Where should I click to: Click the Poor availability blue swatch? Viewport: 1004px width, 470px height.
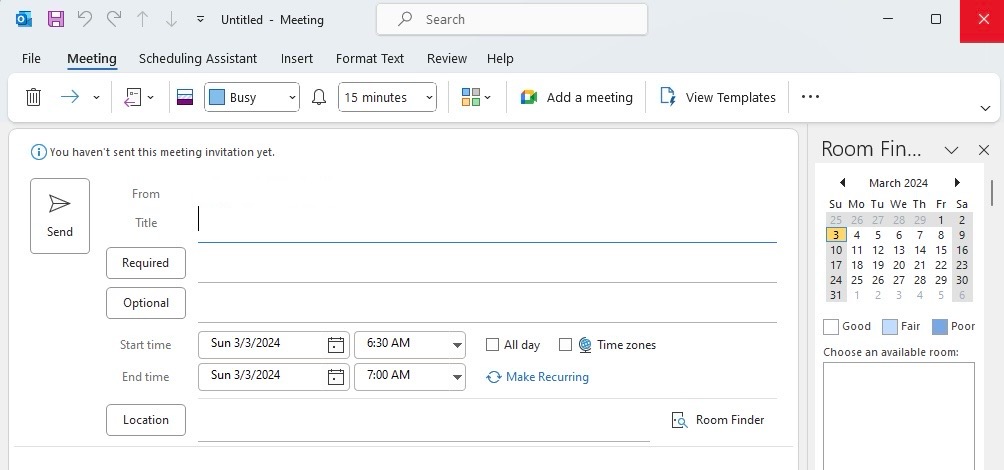pyautogui.click(x=939, y=327)
